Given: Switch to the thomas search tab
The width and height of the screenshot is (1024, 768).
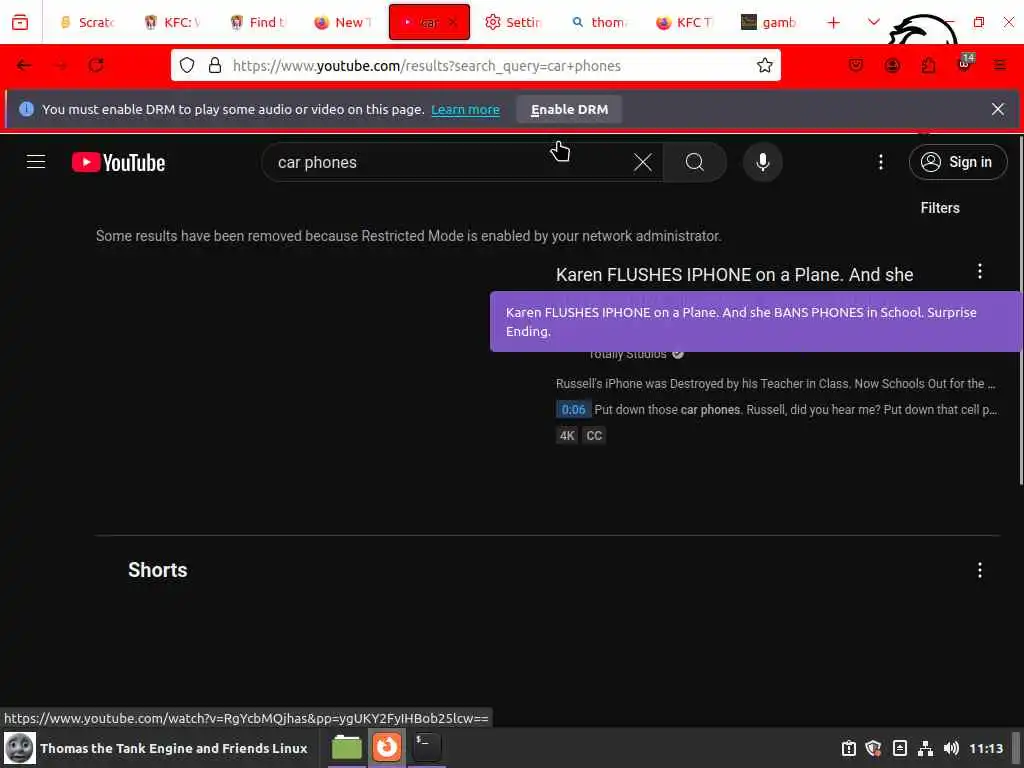Looking at the screenshot, I should click(x=599, y=22).
